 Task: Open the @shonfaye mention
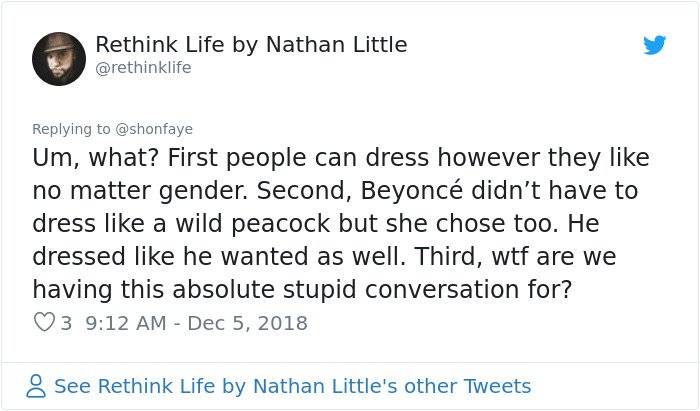(x=154, y=129)
